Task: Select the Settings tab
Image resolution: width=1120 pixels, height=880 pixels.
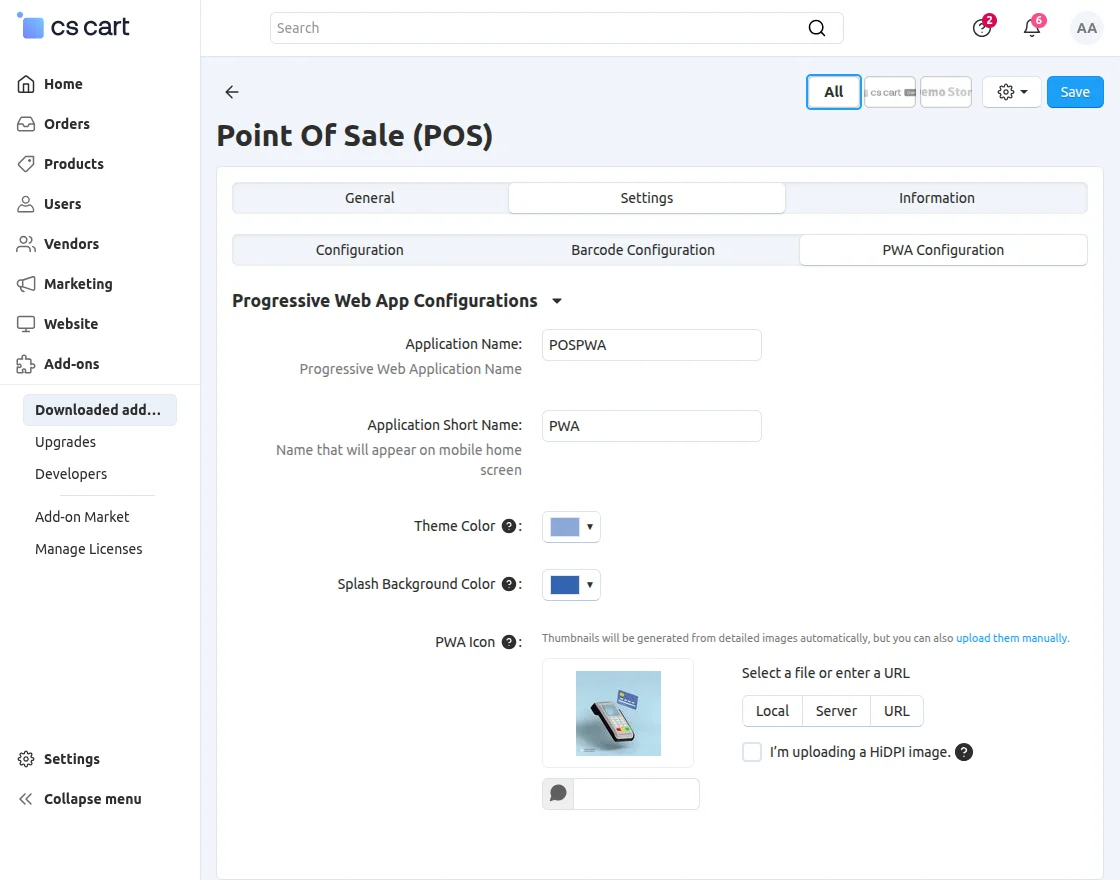Action: pos(646,198)
